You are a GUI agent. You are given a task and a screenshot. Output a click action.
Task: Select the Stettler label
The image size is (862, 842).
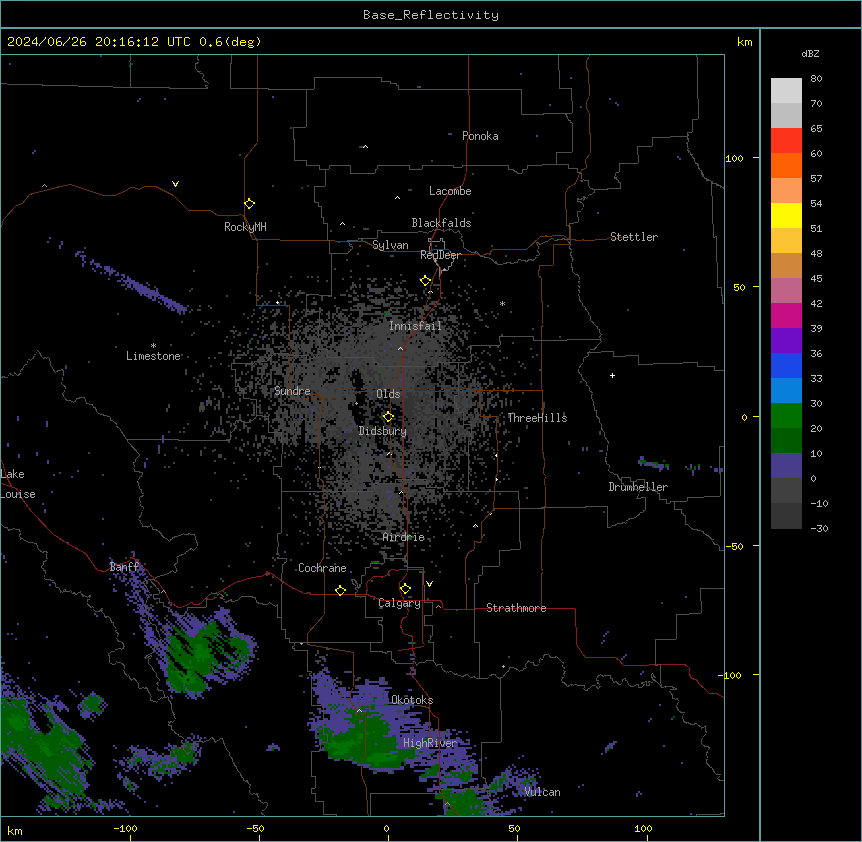coord(634,237)
